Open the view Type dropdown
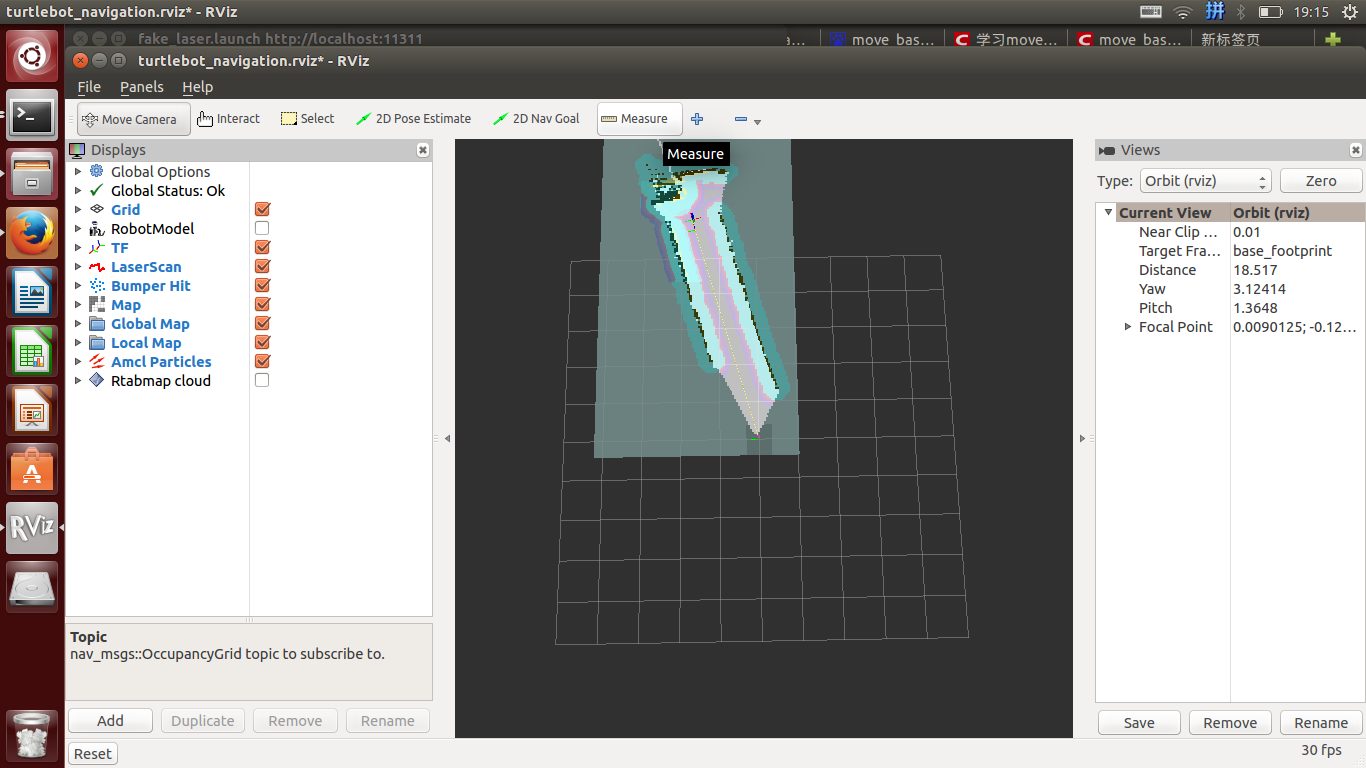Screen dimensions: 1366x768 (1205, 181)
